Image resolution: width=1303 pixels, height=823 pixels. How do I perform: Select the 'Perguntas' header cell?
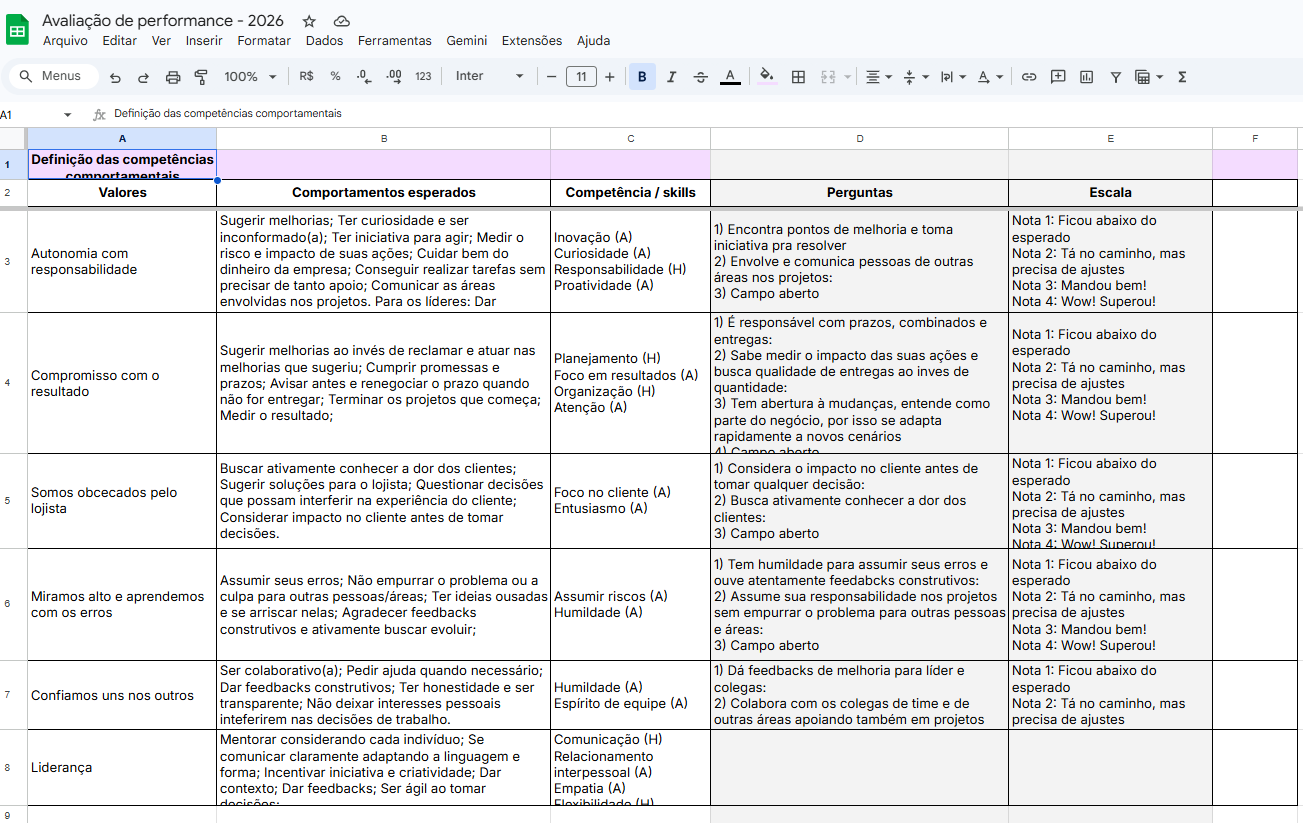pos(860,192)
